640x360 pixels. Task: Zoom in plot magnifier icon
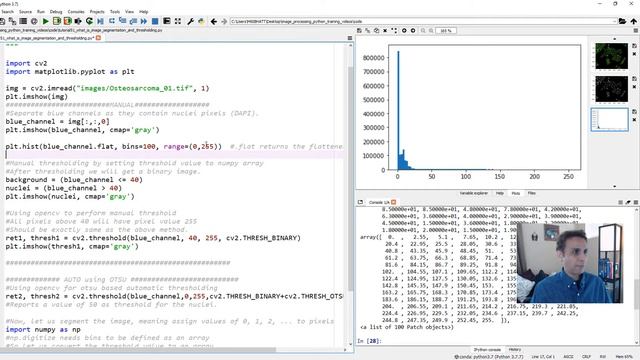click(x=431, y=31)
